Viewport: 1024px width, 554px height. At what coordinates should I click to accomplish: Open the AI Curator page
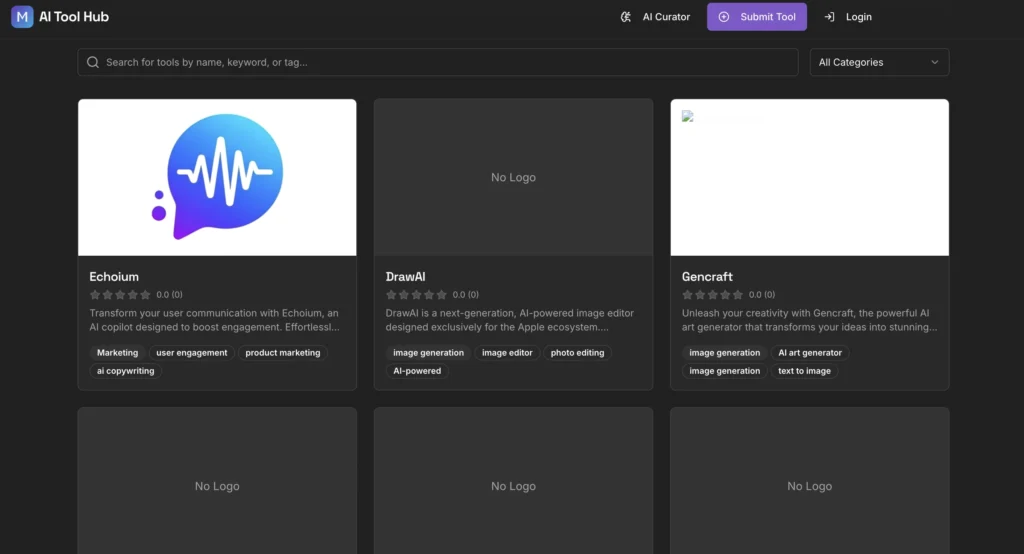(655, 17)
